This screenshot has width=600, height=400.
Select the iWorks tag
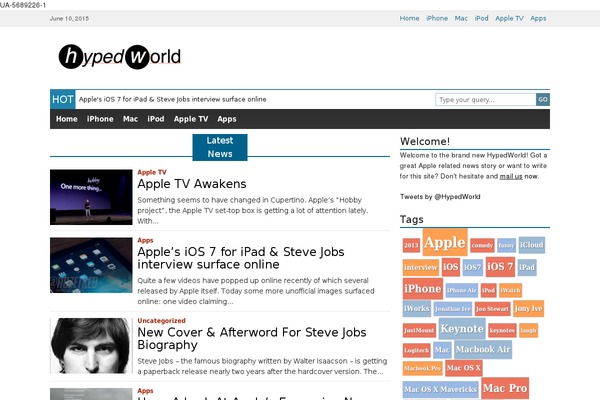(x=417, y=309)
